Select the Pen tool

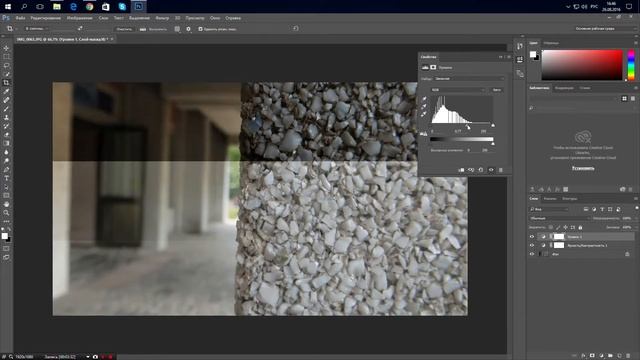[6, 169]
